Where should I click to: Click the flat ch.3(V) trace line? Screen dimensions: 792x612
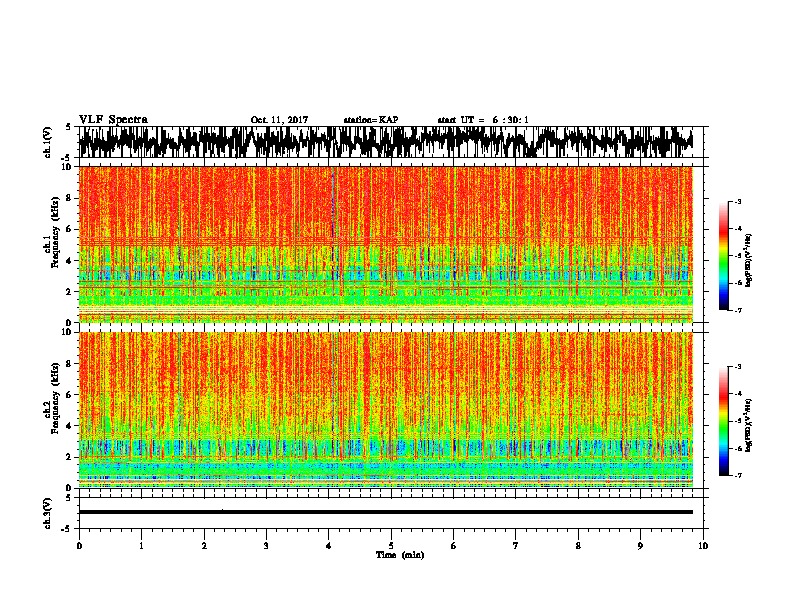point(386,512)
